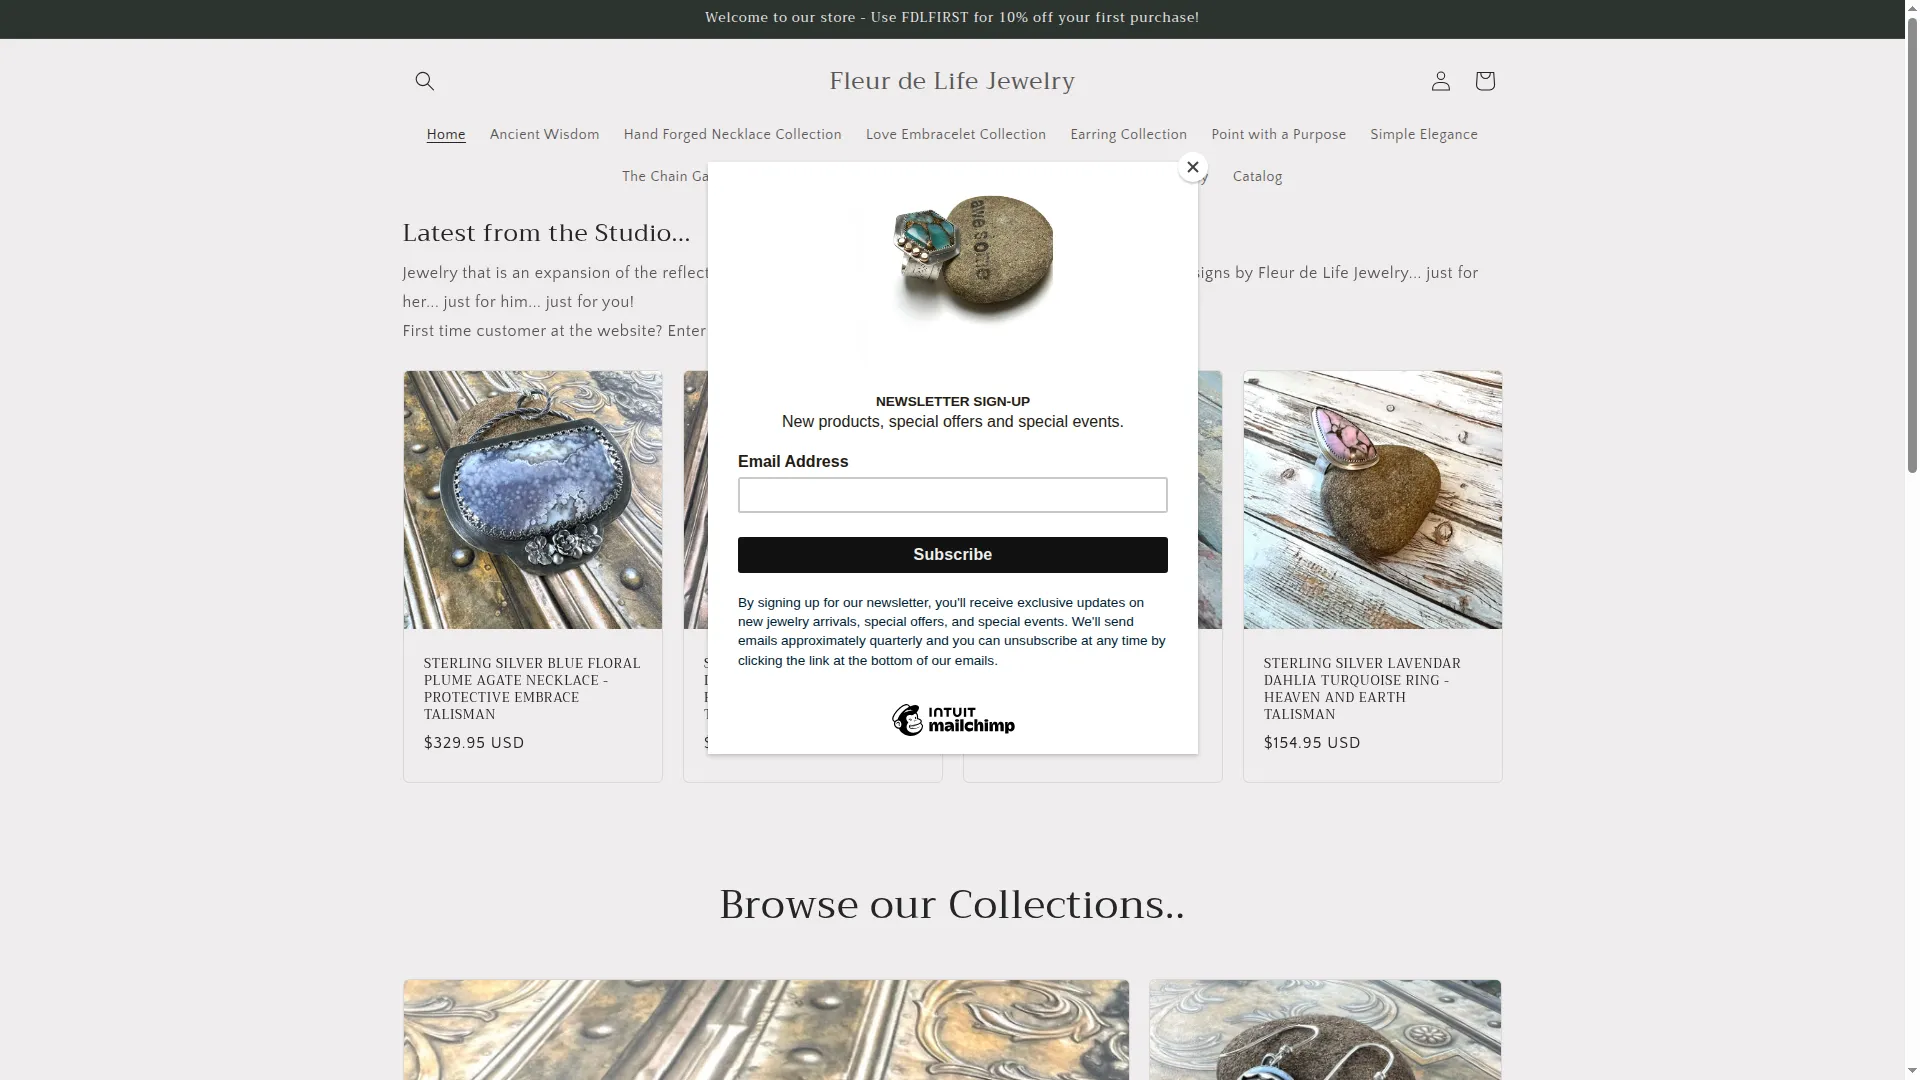This screenshot has width=1920, height=1080.
Task: Open the large tin-tile collection image
Action: coord(766,1030)
